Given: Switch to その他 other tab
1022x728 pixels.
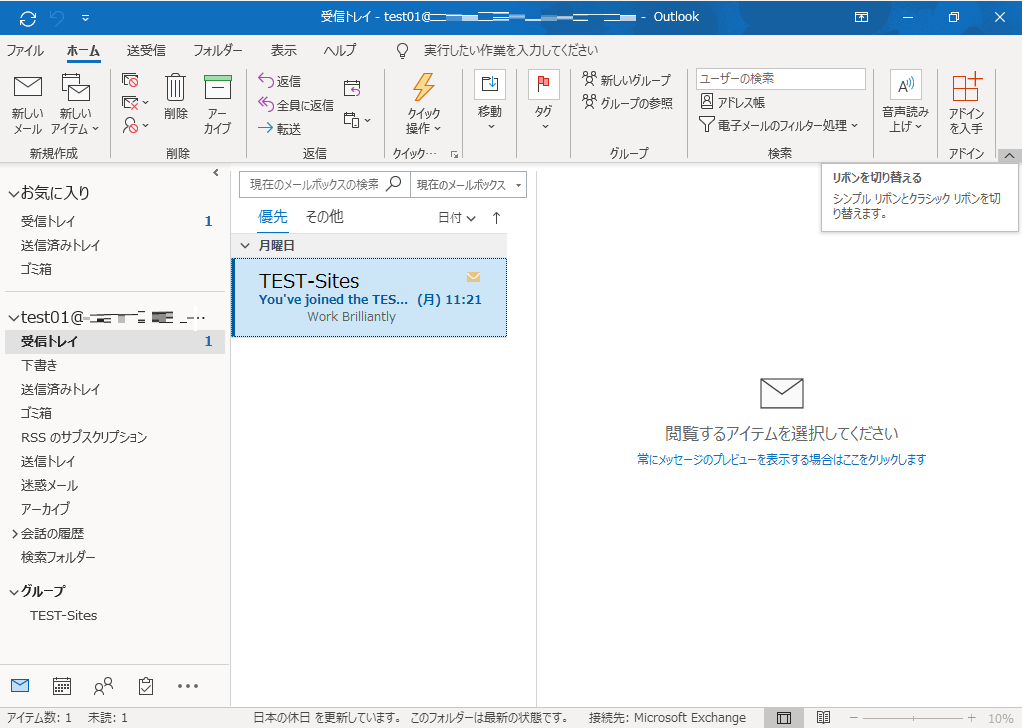Looking at the screenshot, I should click(325, 217).
